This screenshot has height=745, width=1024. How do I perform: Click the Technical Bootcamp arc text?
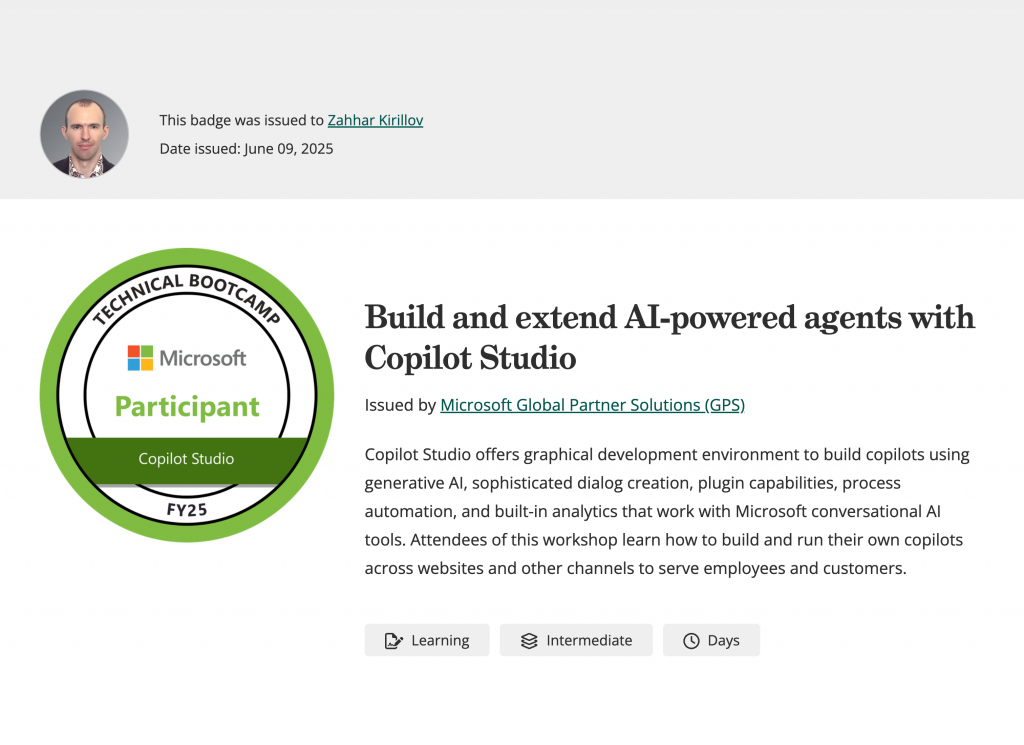coord(186,285)
